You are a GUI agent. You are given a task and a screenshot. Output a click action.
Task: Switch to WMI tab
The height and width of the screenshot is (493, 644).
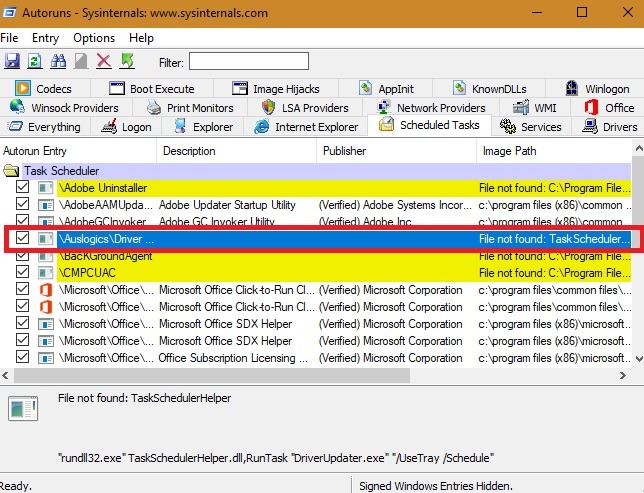[x=534, y=108]
